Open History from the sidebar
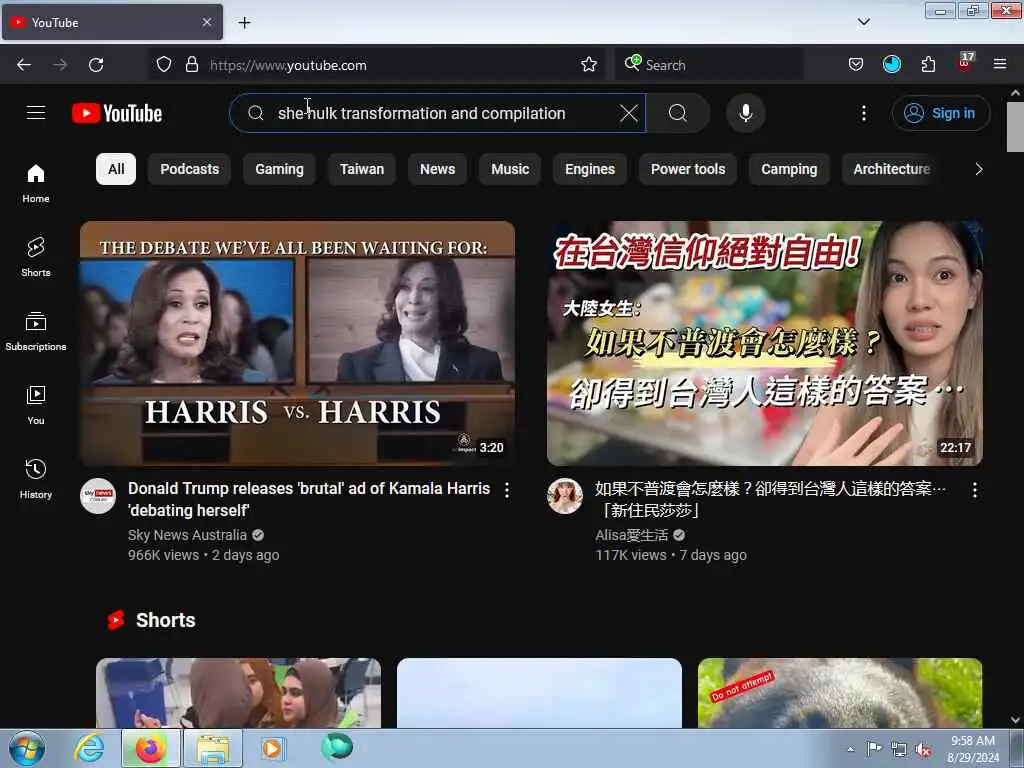This screenshot has height=768, width=1024. point(36,479)
